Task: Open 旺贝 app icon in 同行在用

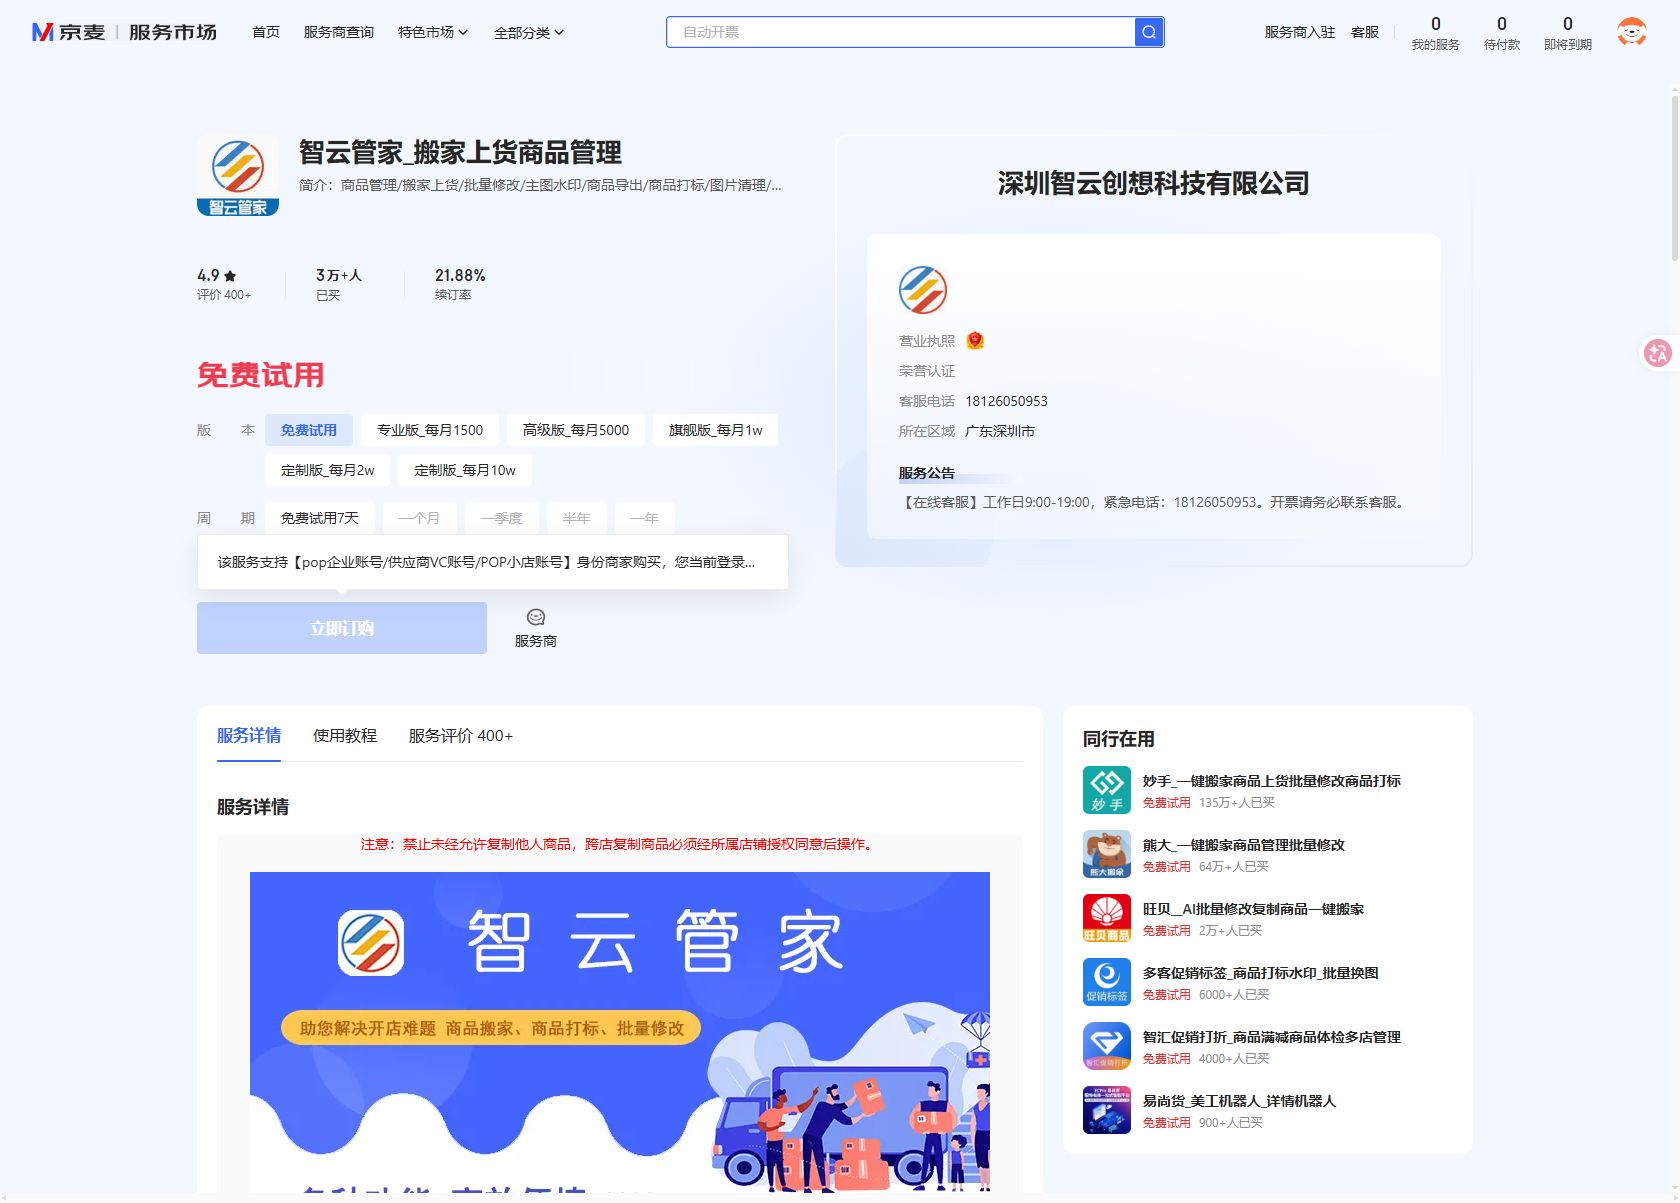Action: [1107, 918]
